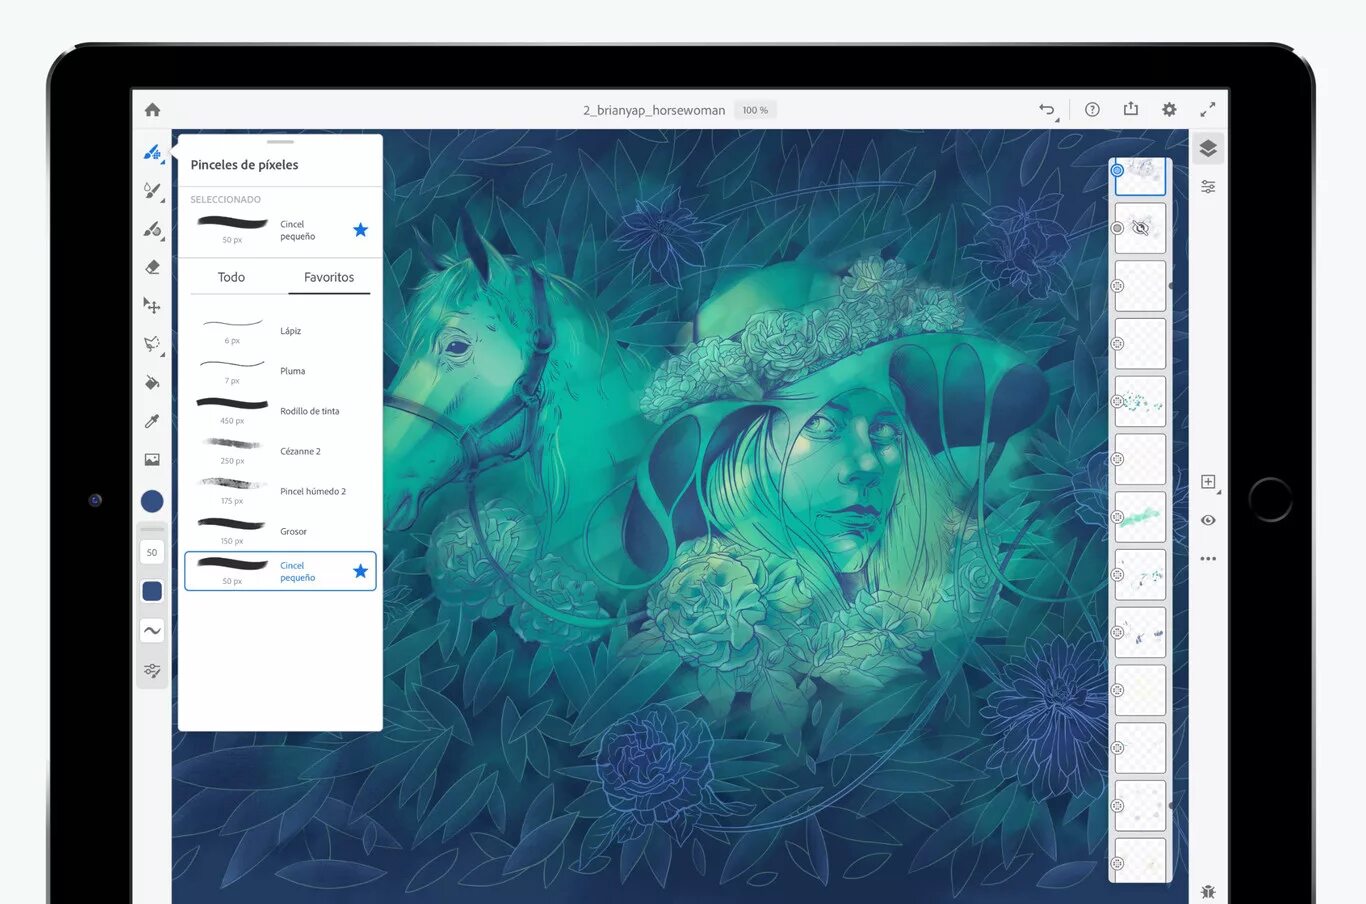The width and height of the screenshot is (1366, 904).
Task: Open app settings gear
Action: (x=1169, y=110)
